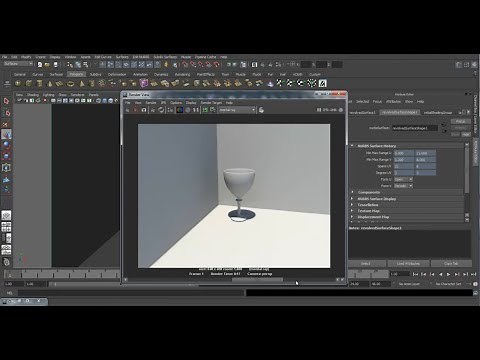Toggle RGB channel display in Render View

[180, 110]
